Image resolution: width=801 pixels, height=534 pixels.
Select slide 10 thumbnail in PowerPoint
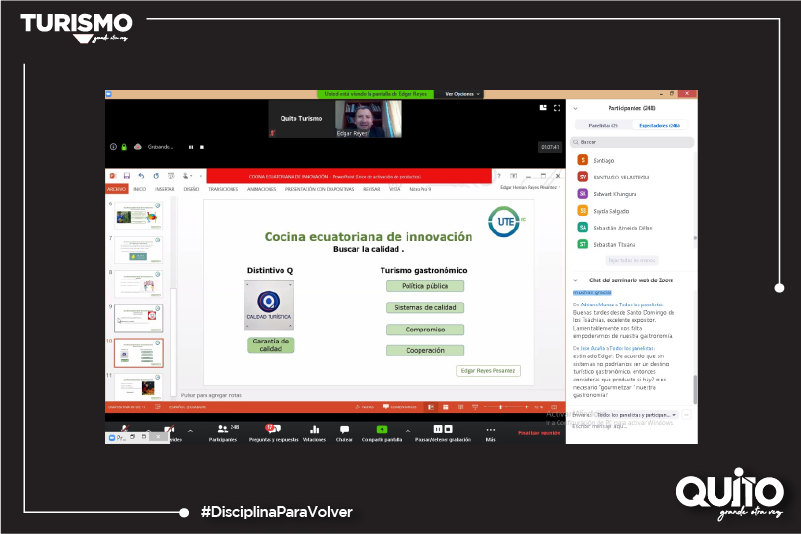click(138, 353)
